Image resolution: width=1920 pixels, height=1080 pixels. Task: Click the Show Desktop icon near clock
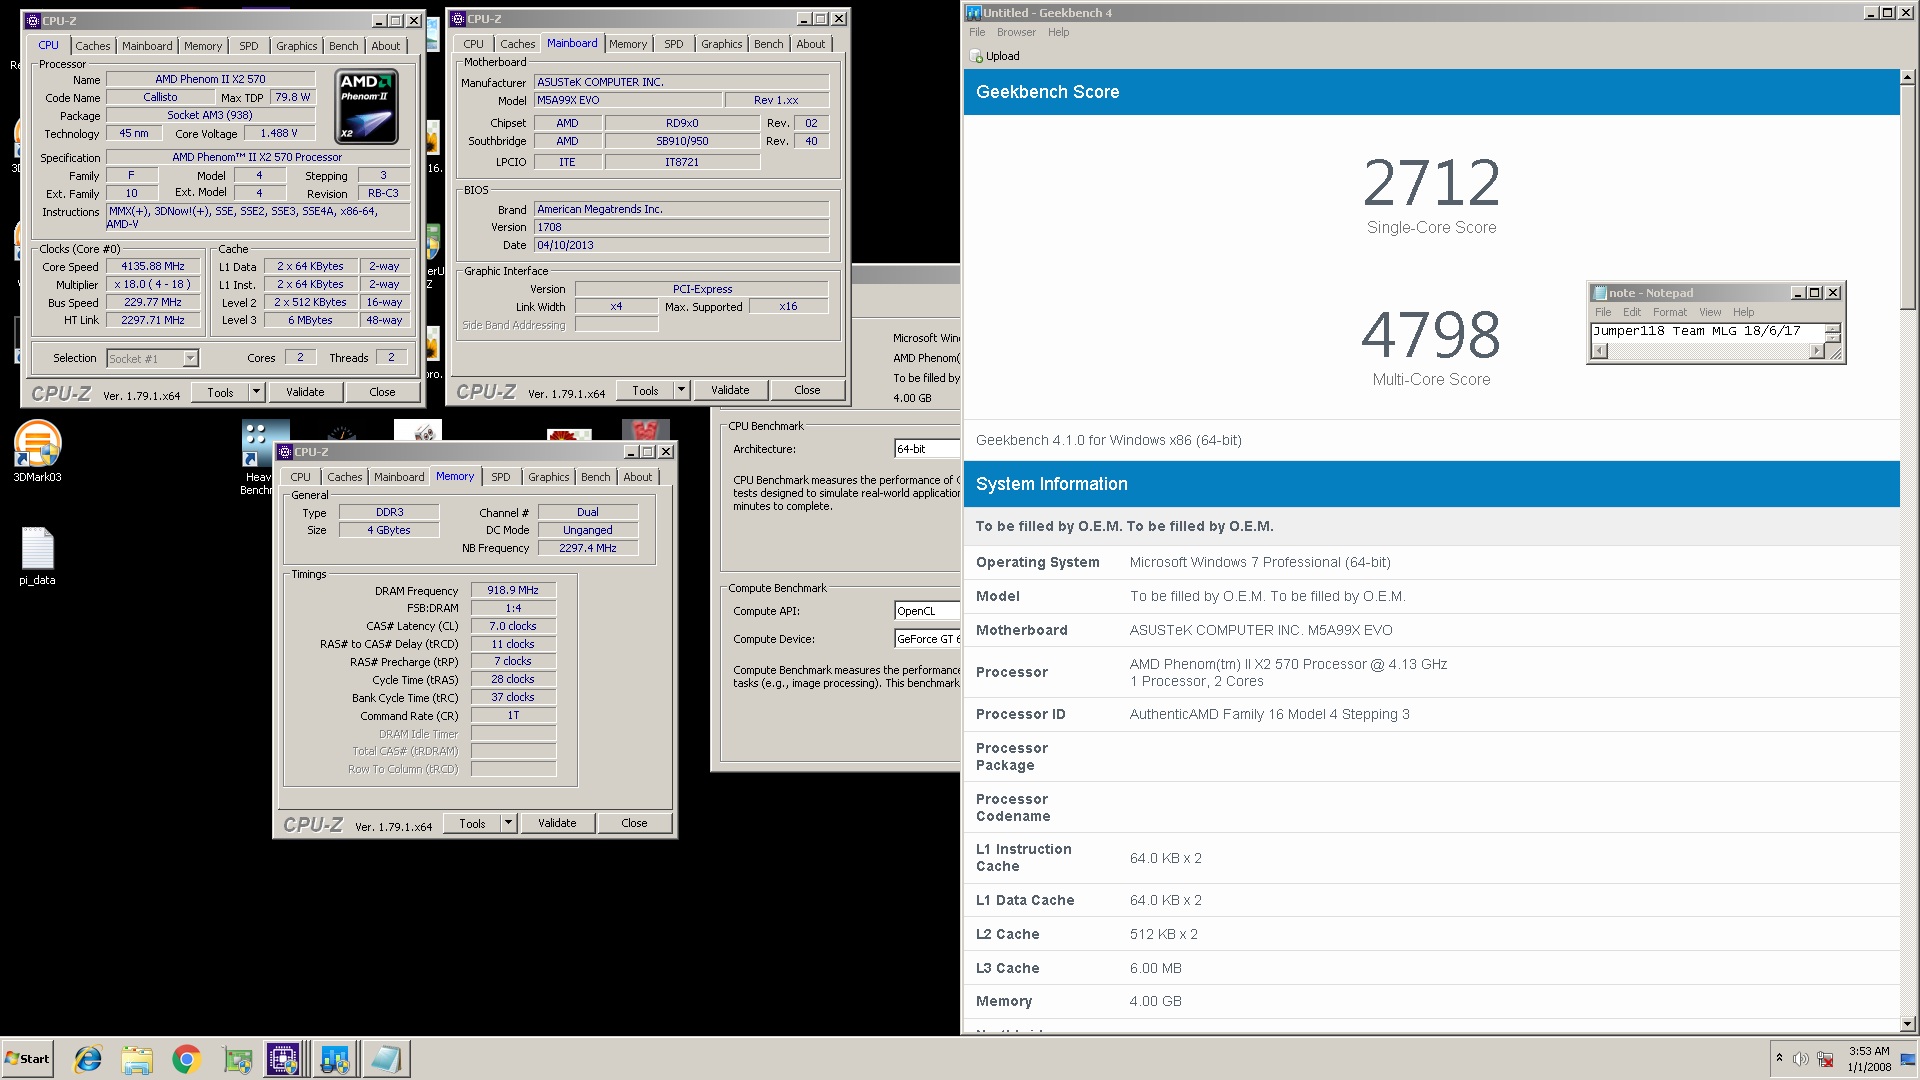pyautogui.click(x=1908, y=1059)
